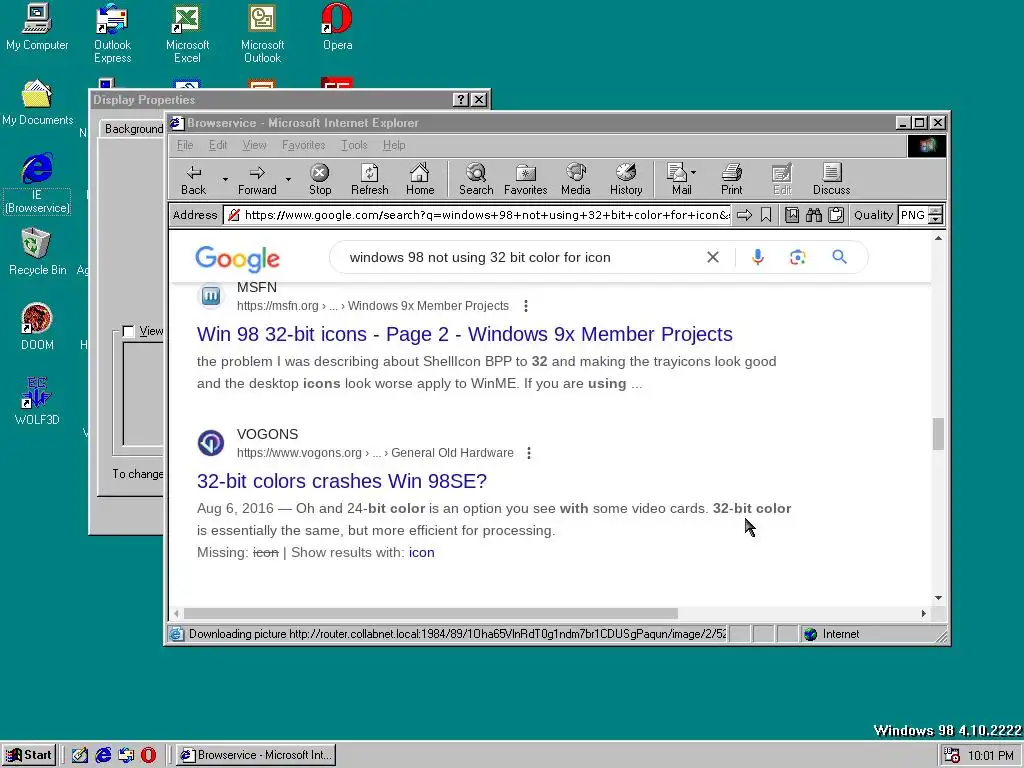Image resolution: width=1024 pixels, height=768 pixels.
Task: Select the WOLF3D desktop icon
Action: click(x=37, y=401)
